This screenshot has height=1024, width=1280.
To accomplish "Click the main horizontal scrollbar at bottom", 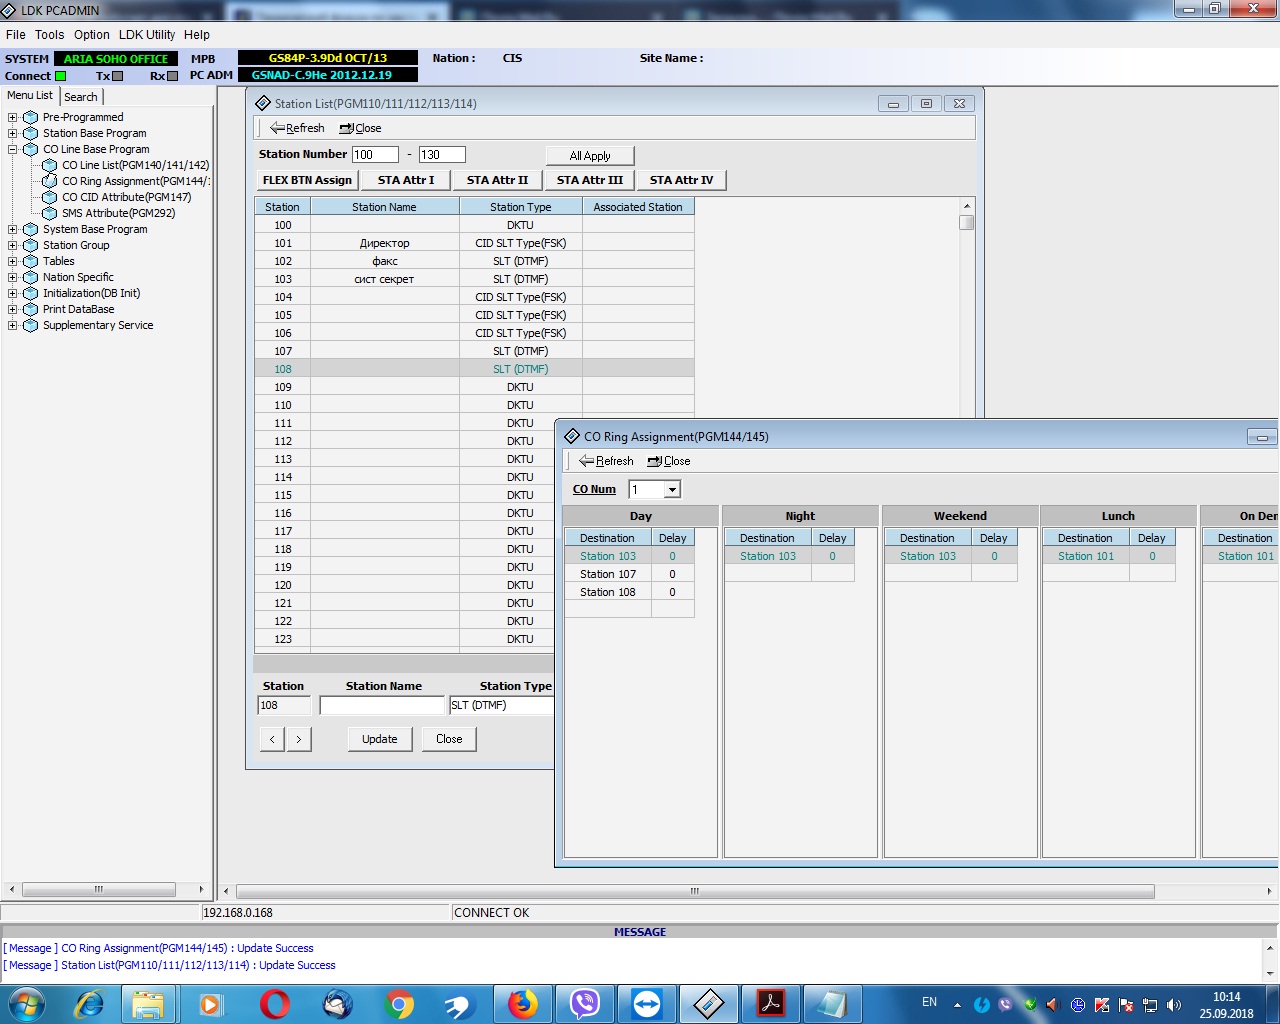I will pyautogui.click(x=694, y=891).
